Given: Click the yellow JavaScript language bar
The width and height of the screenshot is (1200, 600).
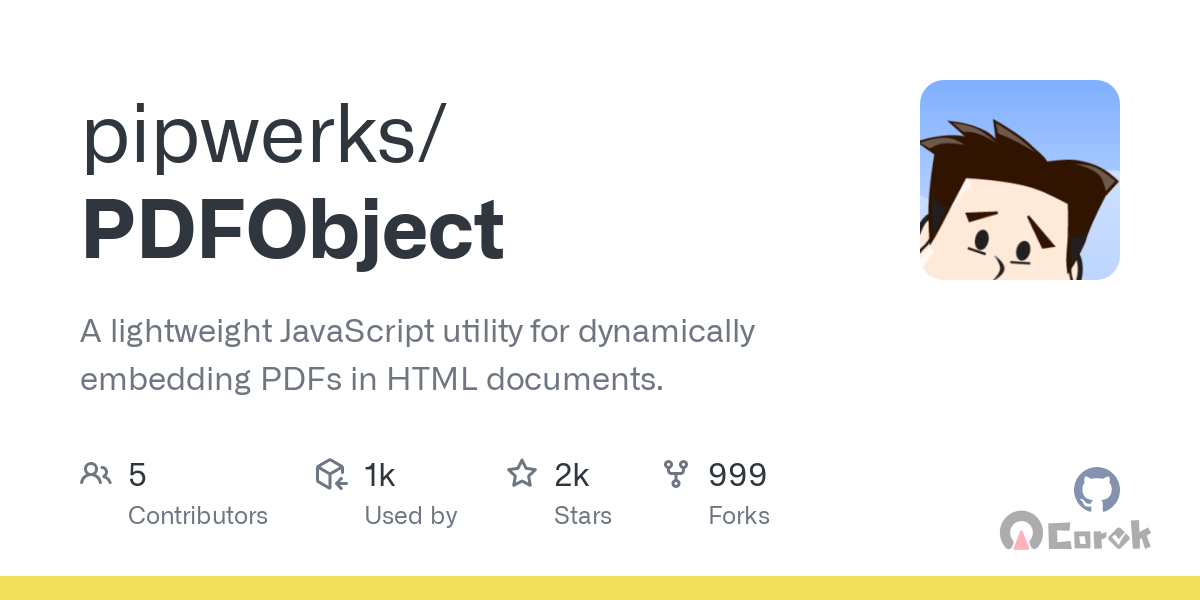Looking at the screenshot, I should (600, 588).
